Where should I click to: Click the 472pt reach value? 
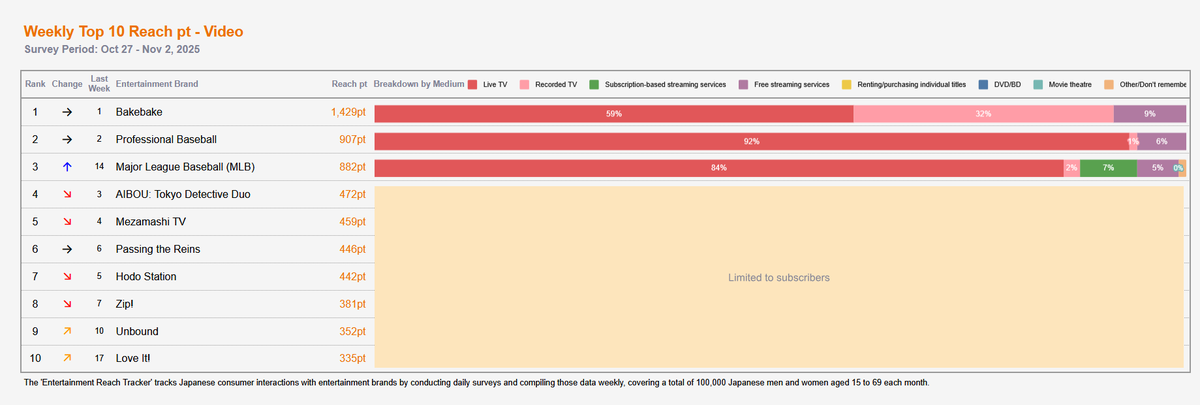pos(352,194)
